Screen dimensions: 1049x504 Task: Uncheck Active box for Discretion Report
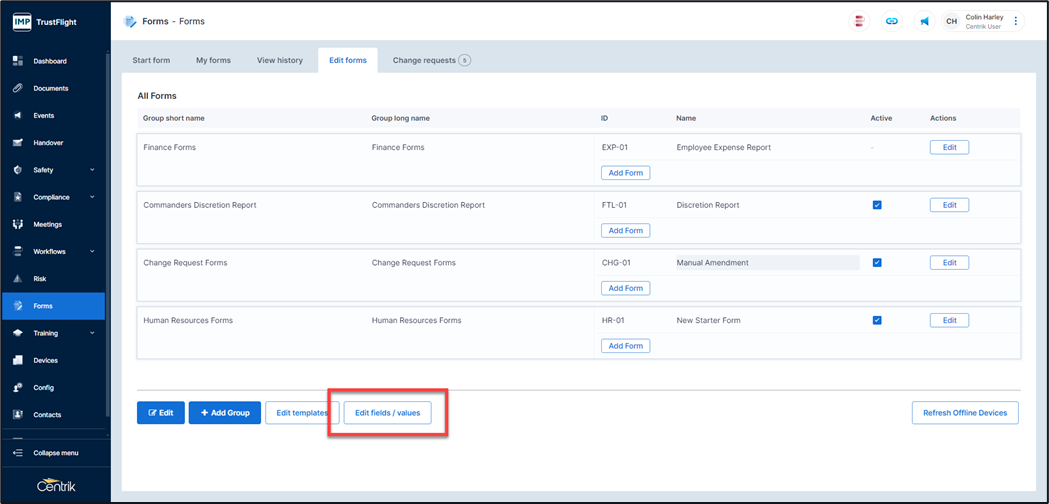pyautogui.click(x=877, y=205)
